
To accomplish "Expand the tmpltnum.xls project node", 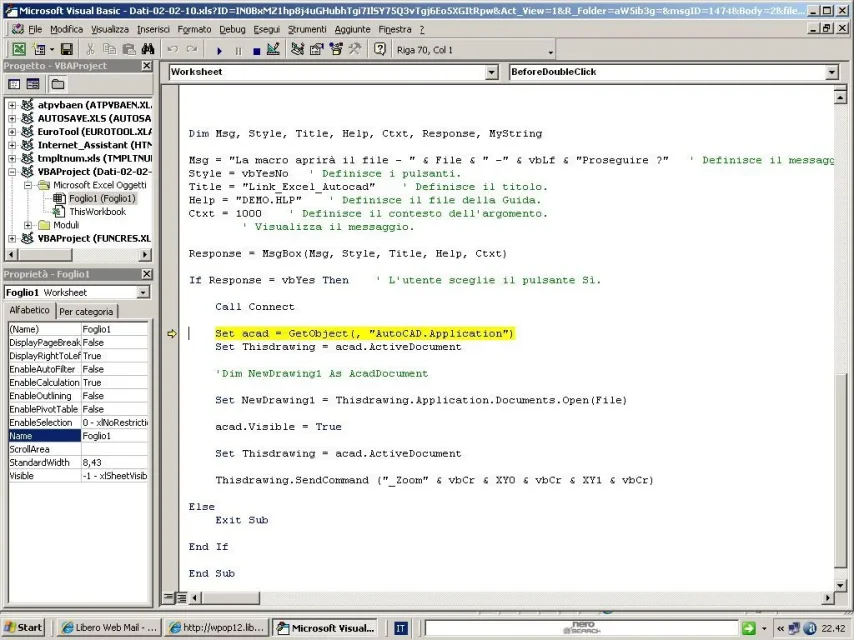I will 12,159.
